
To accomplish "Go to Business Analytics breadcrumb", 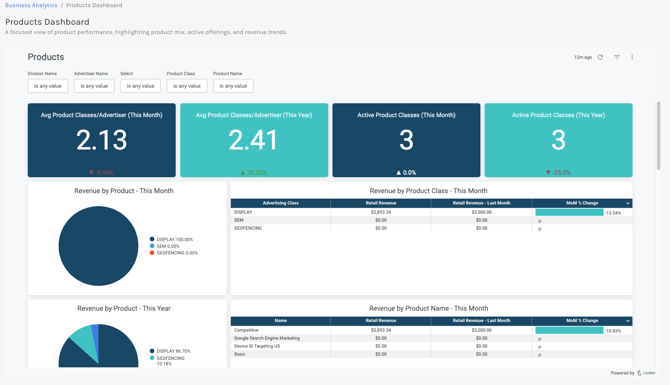I will point(31,5).
